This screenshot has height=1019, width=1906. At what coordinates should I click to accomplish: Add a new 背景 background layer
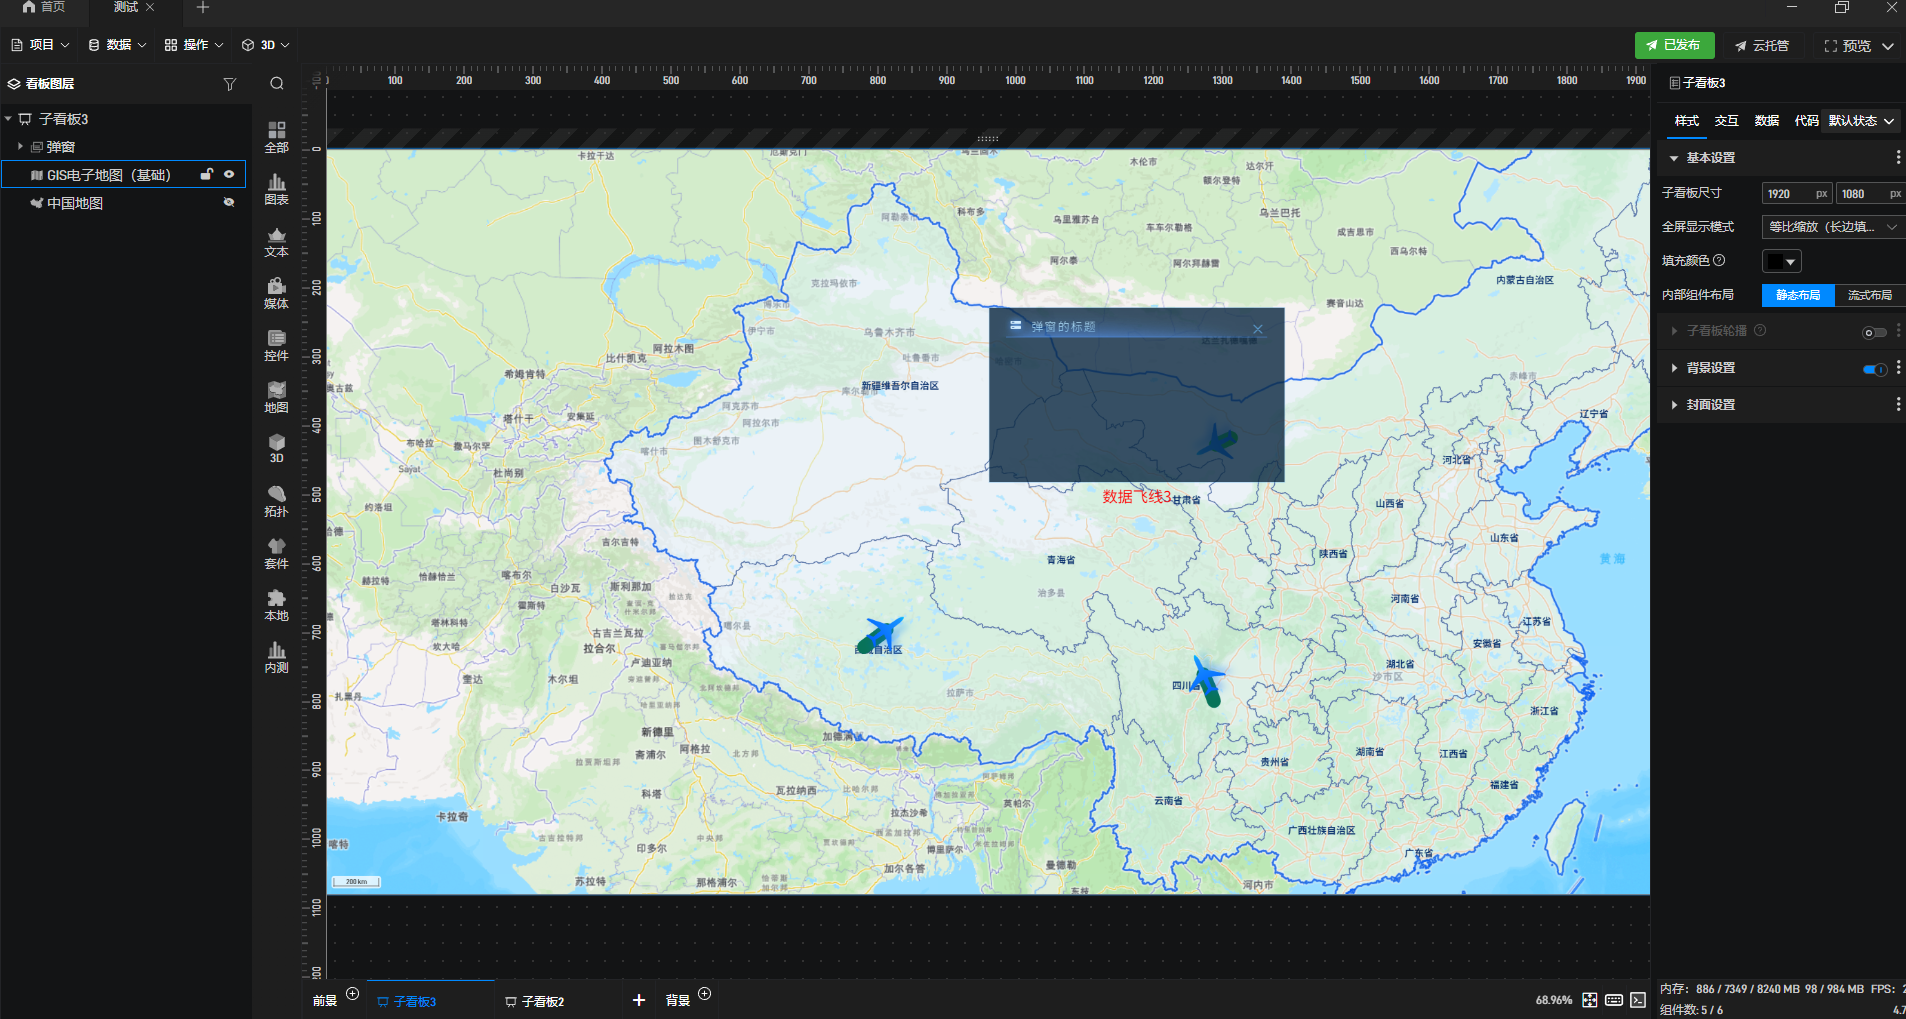705,993
